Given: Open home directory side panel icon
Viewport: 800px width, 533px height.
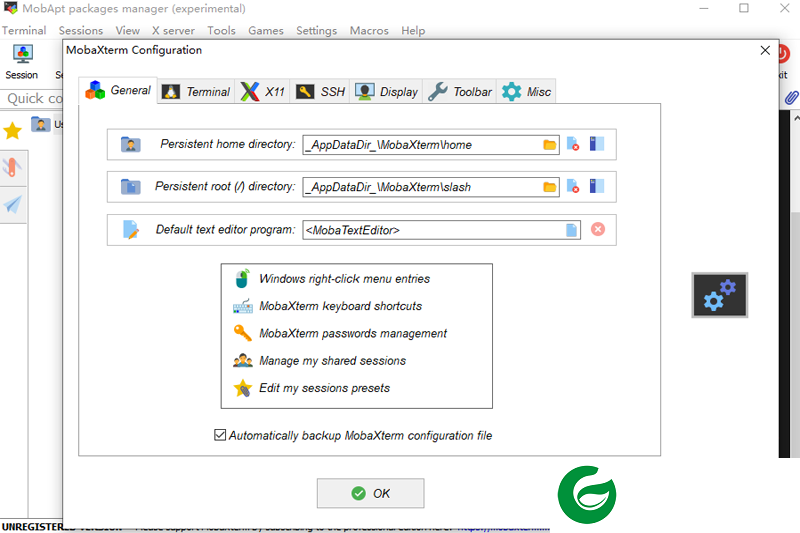Looking at the screenshot, I should 596,144.
